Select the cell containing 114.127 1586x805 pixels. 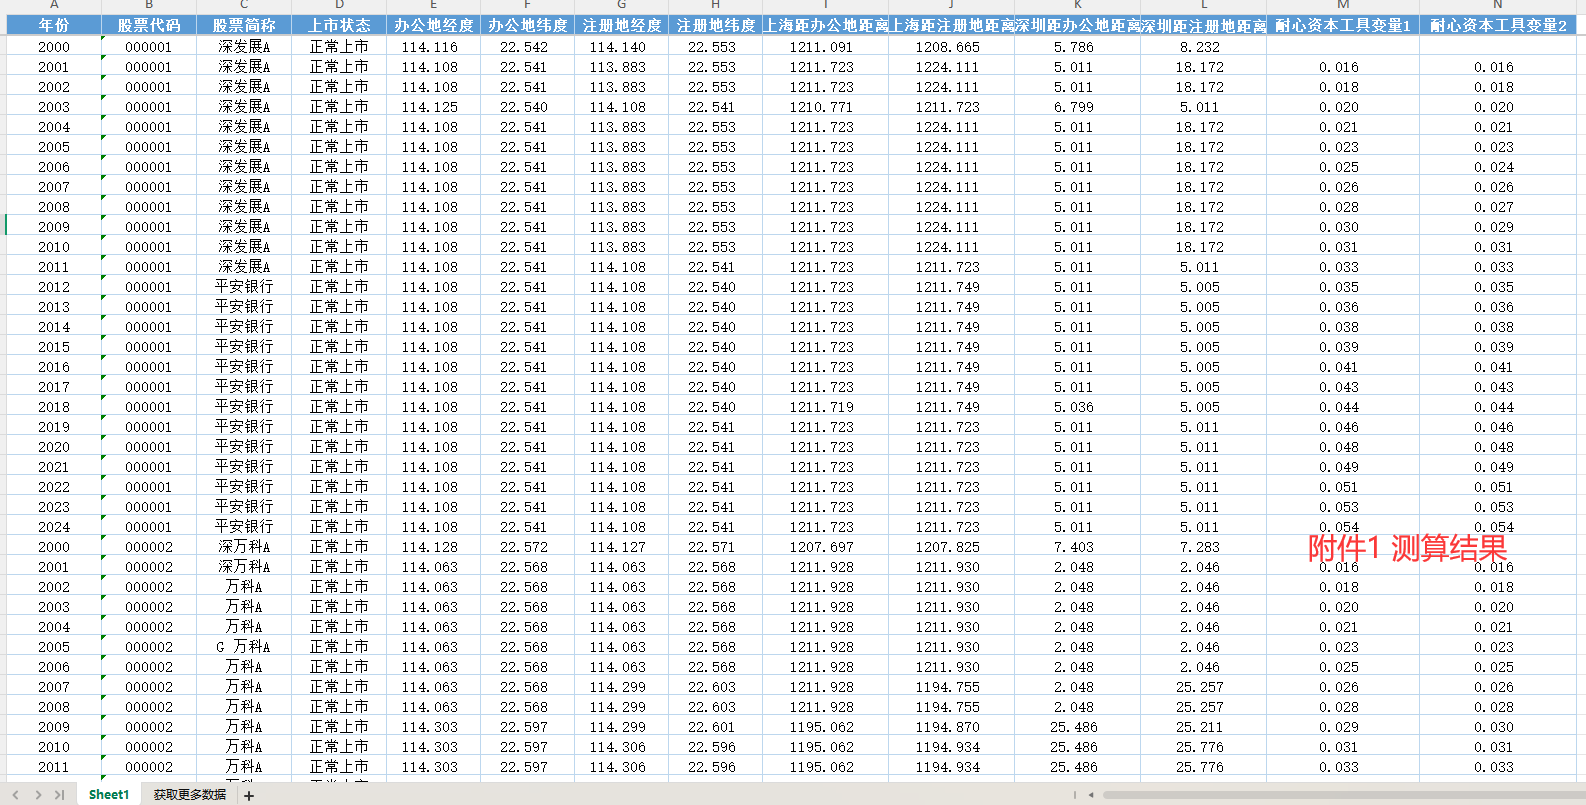click(621, 547)
